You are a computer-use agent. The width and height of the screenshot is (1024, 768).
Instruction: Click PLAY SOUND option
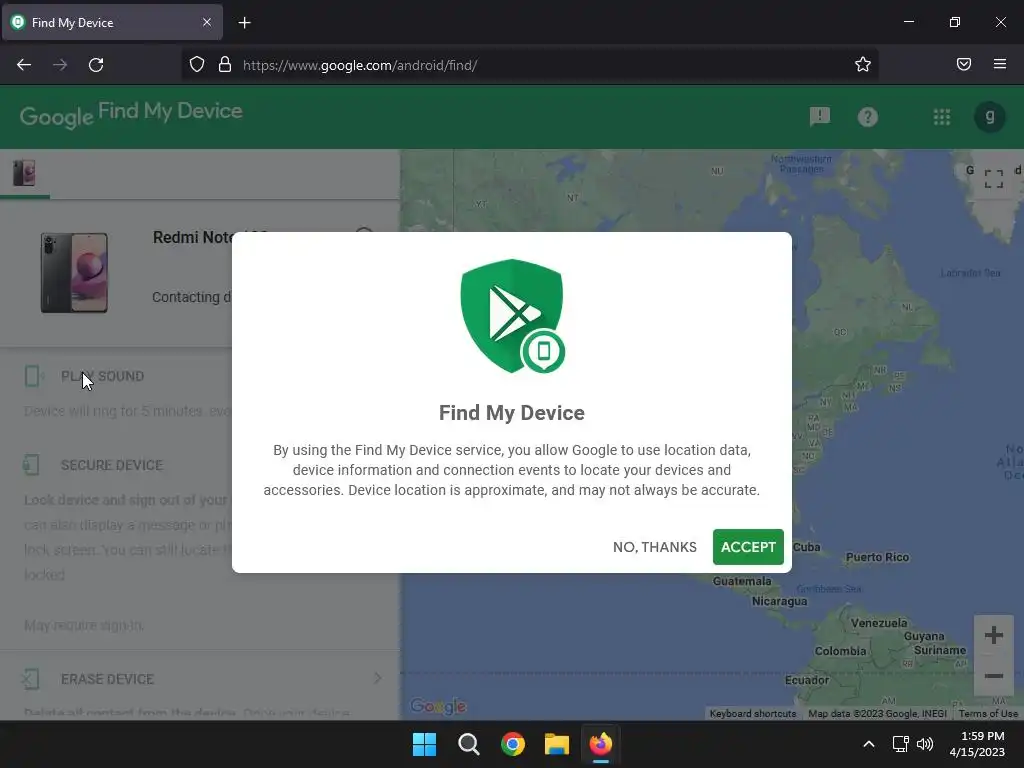pyautogui.click(x=103, y=376)
